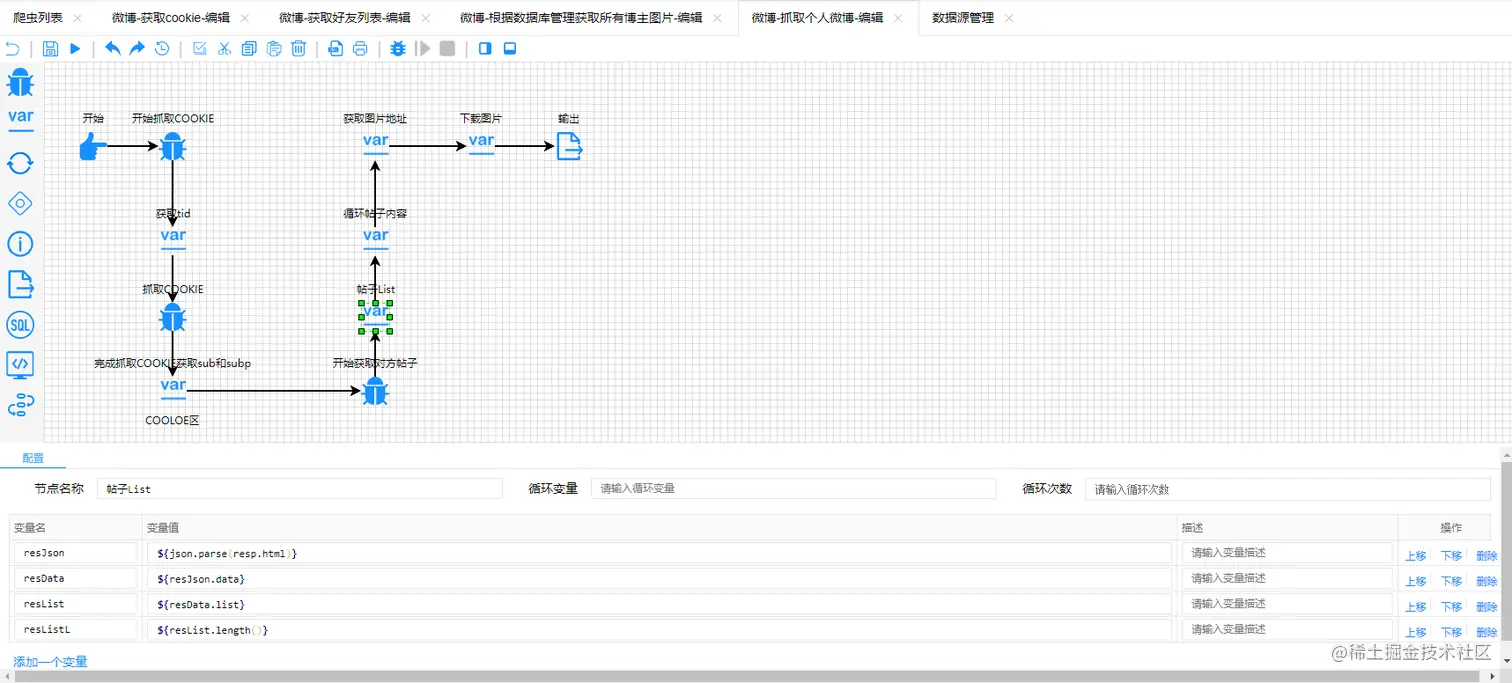Open 微博-根据数据库管理获取所有博主图片-编辑 tab
Screen dimensions: 1512x683
581,18
